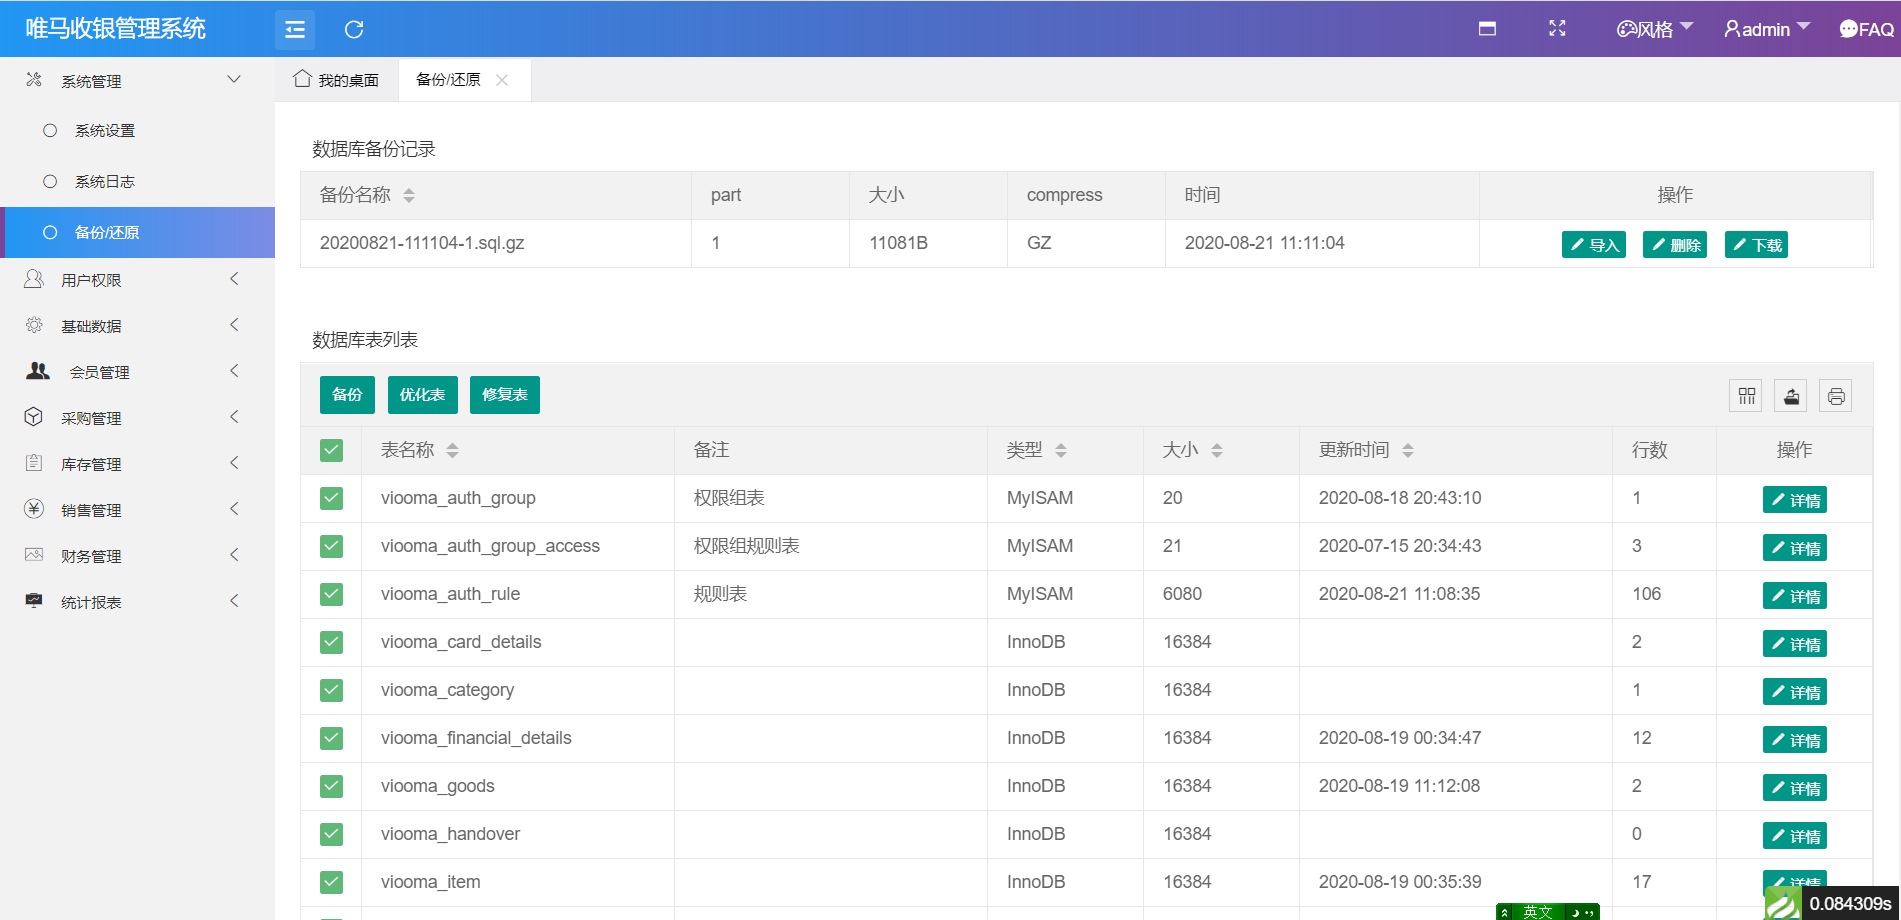Sort by 更新时间 using sort arrows

tap(1408, 451)
